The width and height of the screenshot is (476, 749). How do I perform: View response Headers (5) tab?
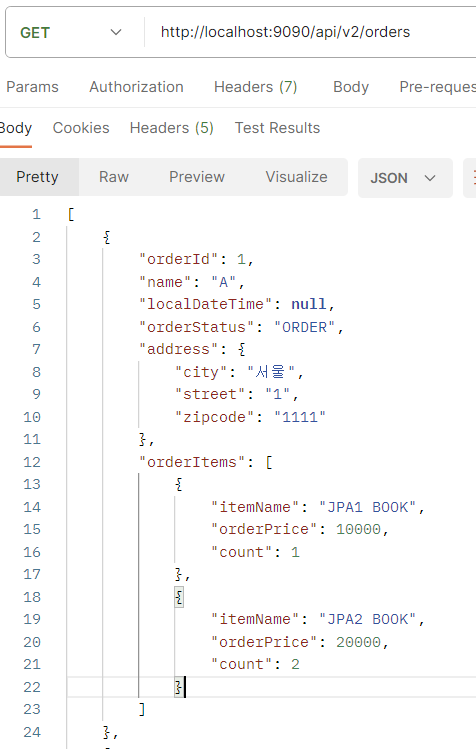click(172, 128)
